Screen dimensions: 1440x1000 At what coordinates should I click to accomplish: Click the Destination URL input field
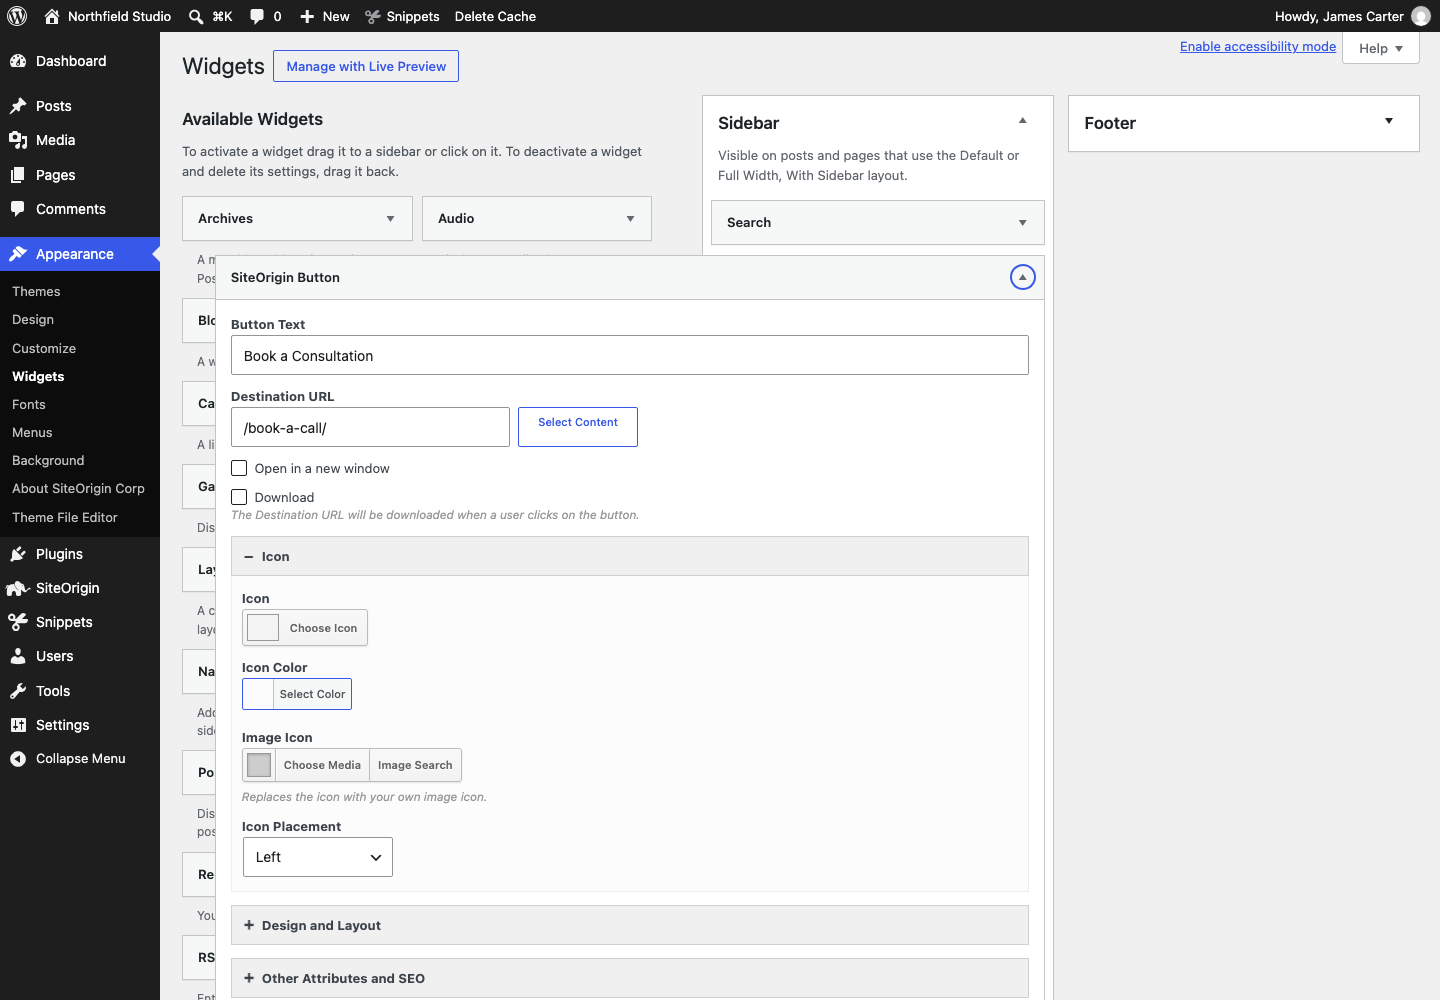point(370,427)
